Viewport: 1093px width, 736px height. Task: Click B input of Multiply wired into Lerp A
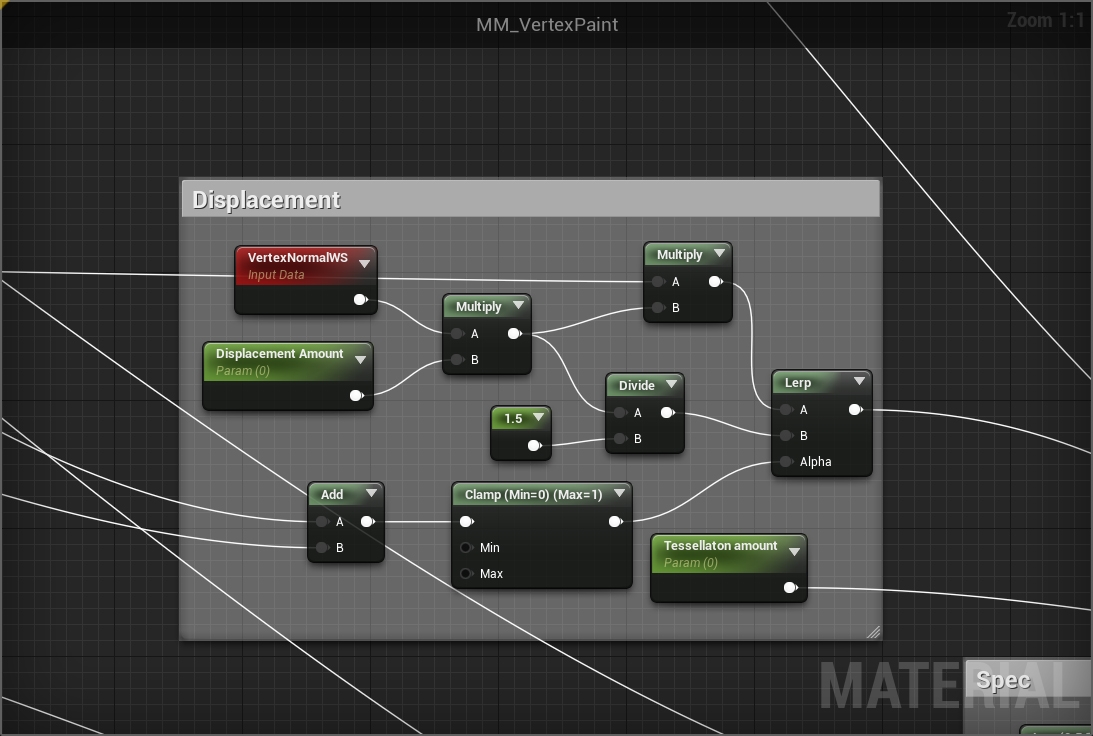657,307
